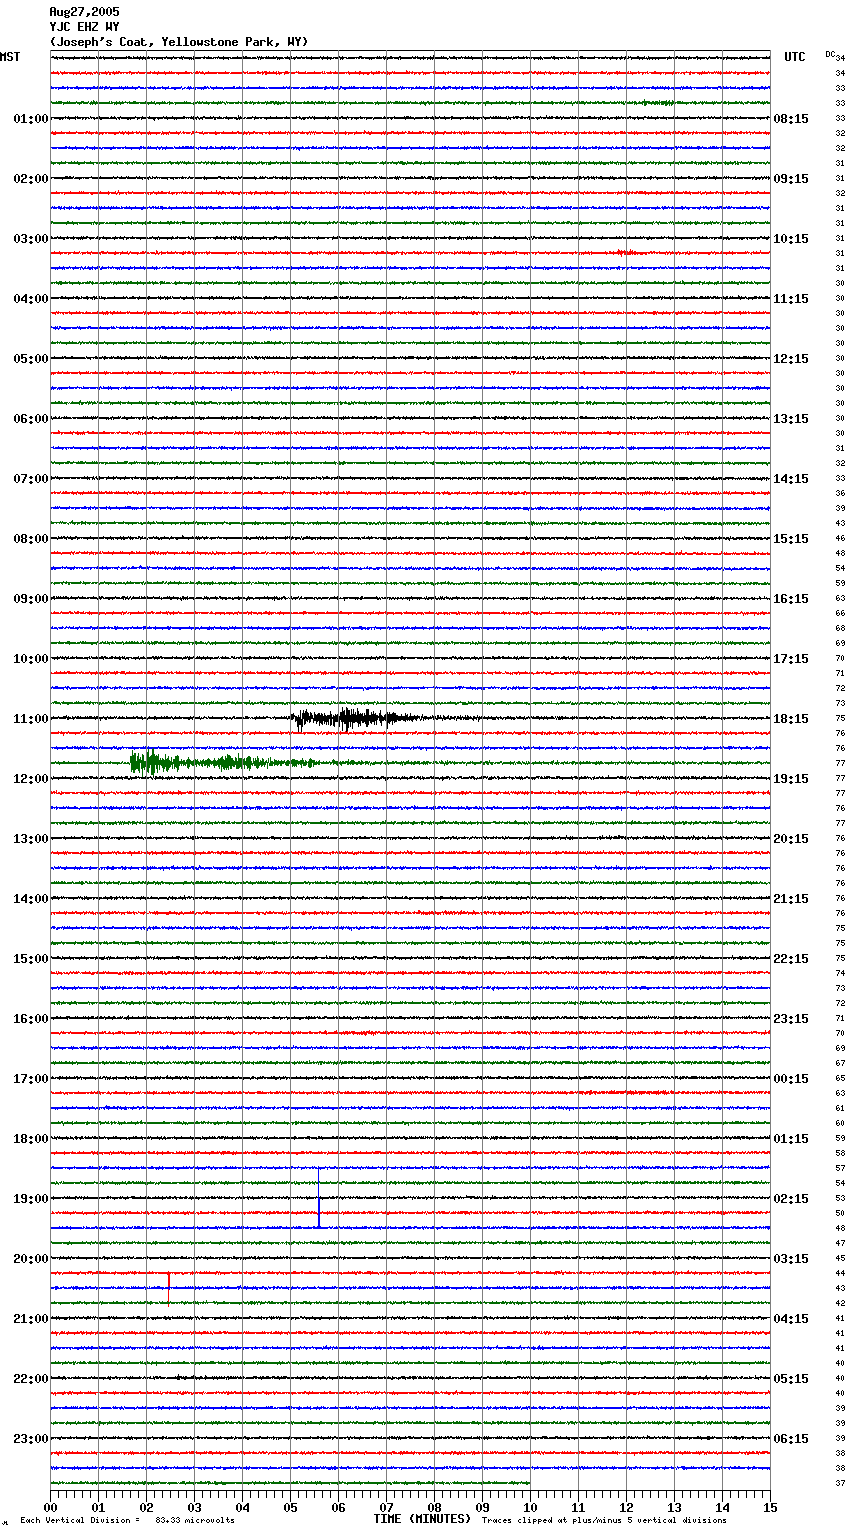Click the 08:15 UTC time label
Screen dimensions: 850x1534
pos(791,119)
